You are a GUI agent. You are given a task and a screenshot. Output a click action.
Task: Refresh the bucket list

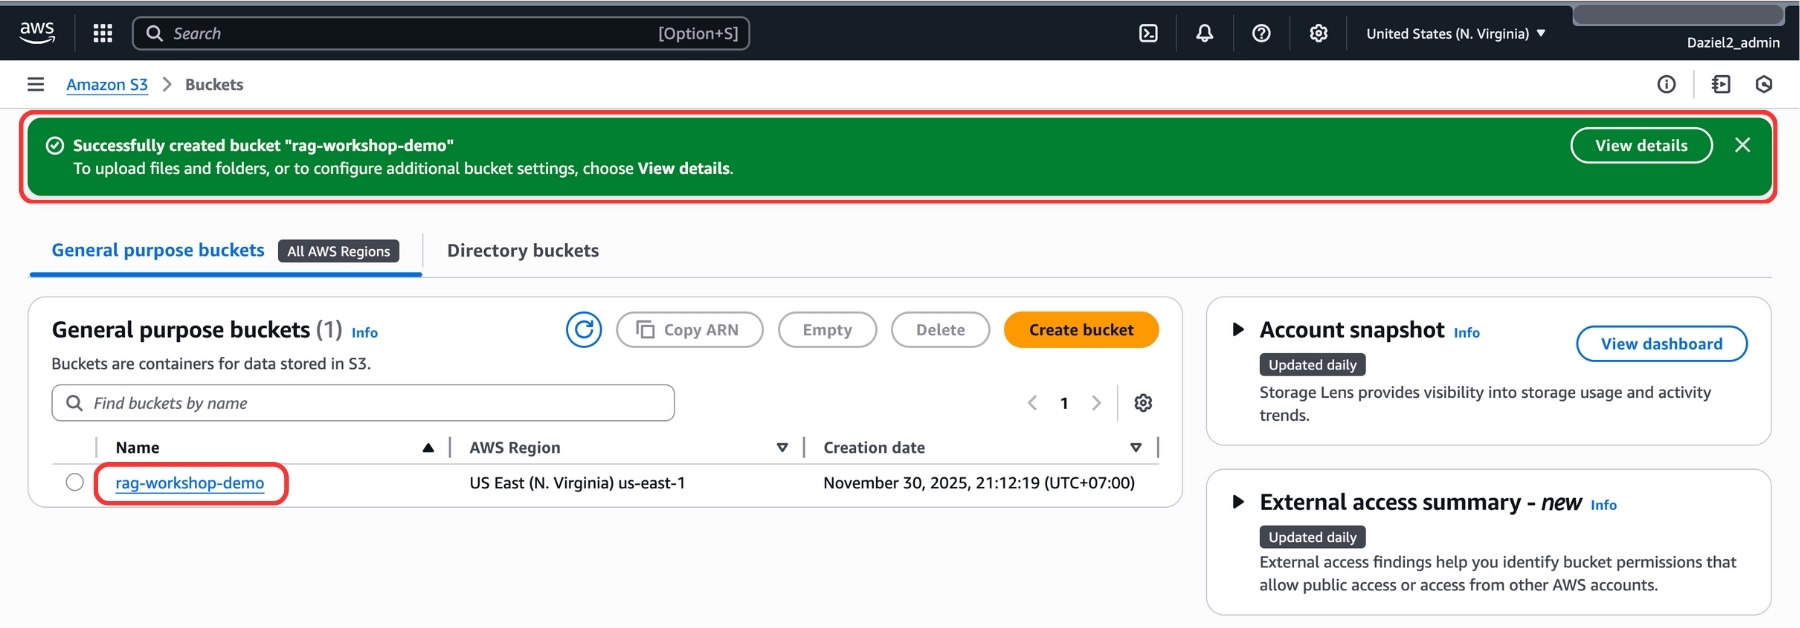584,329
